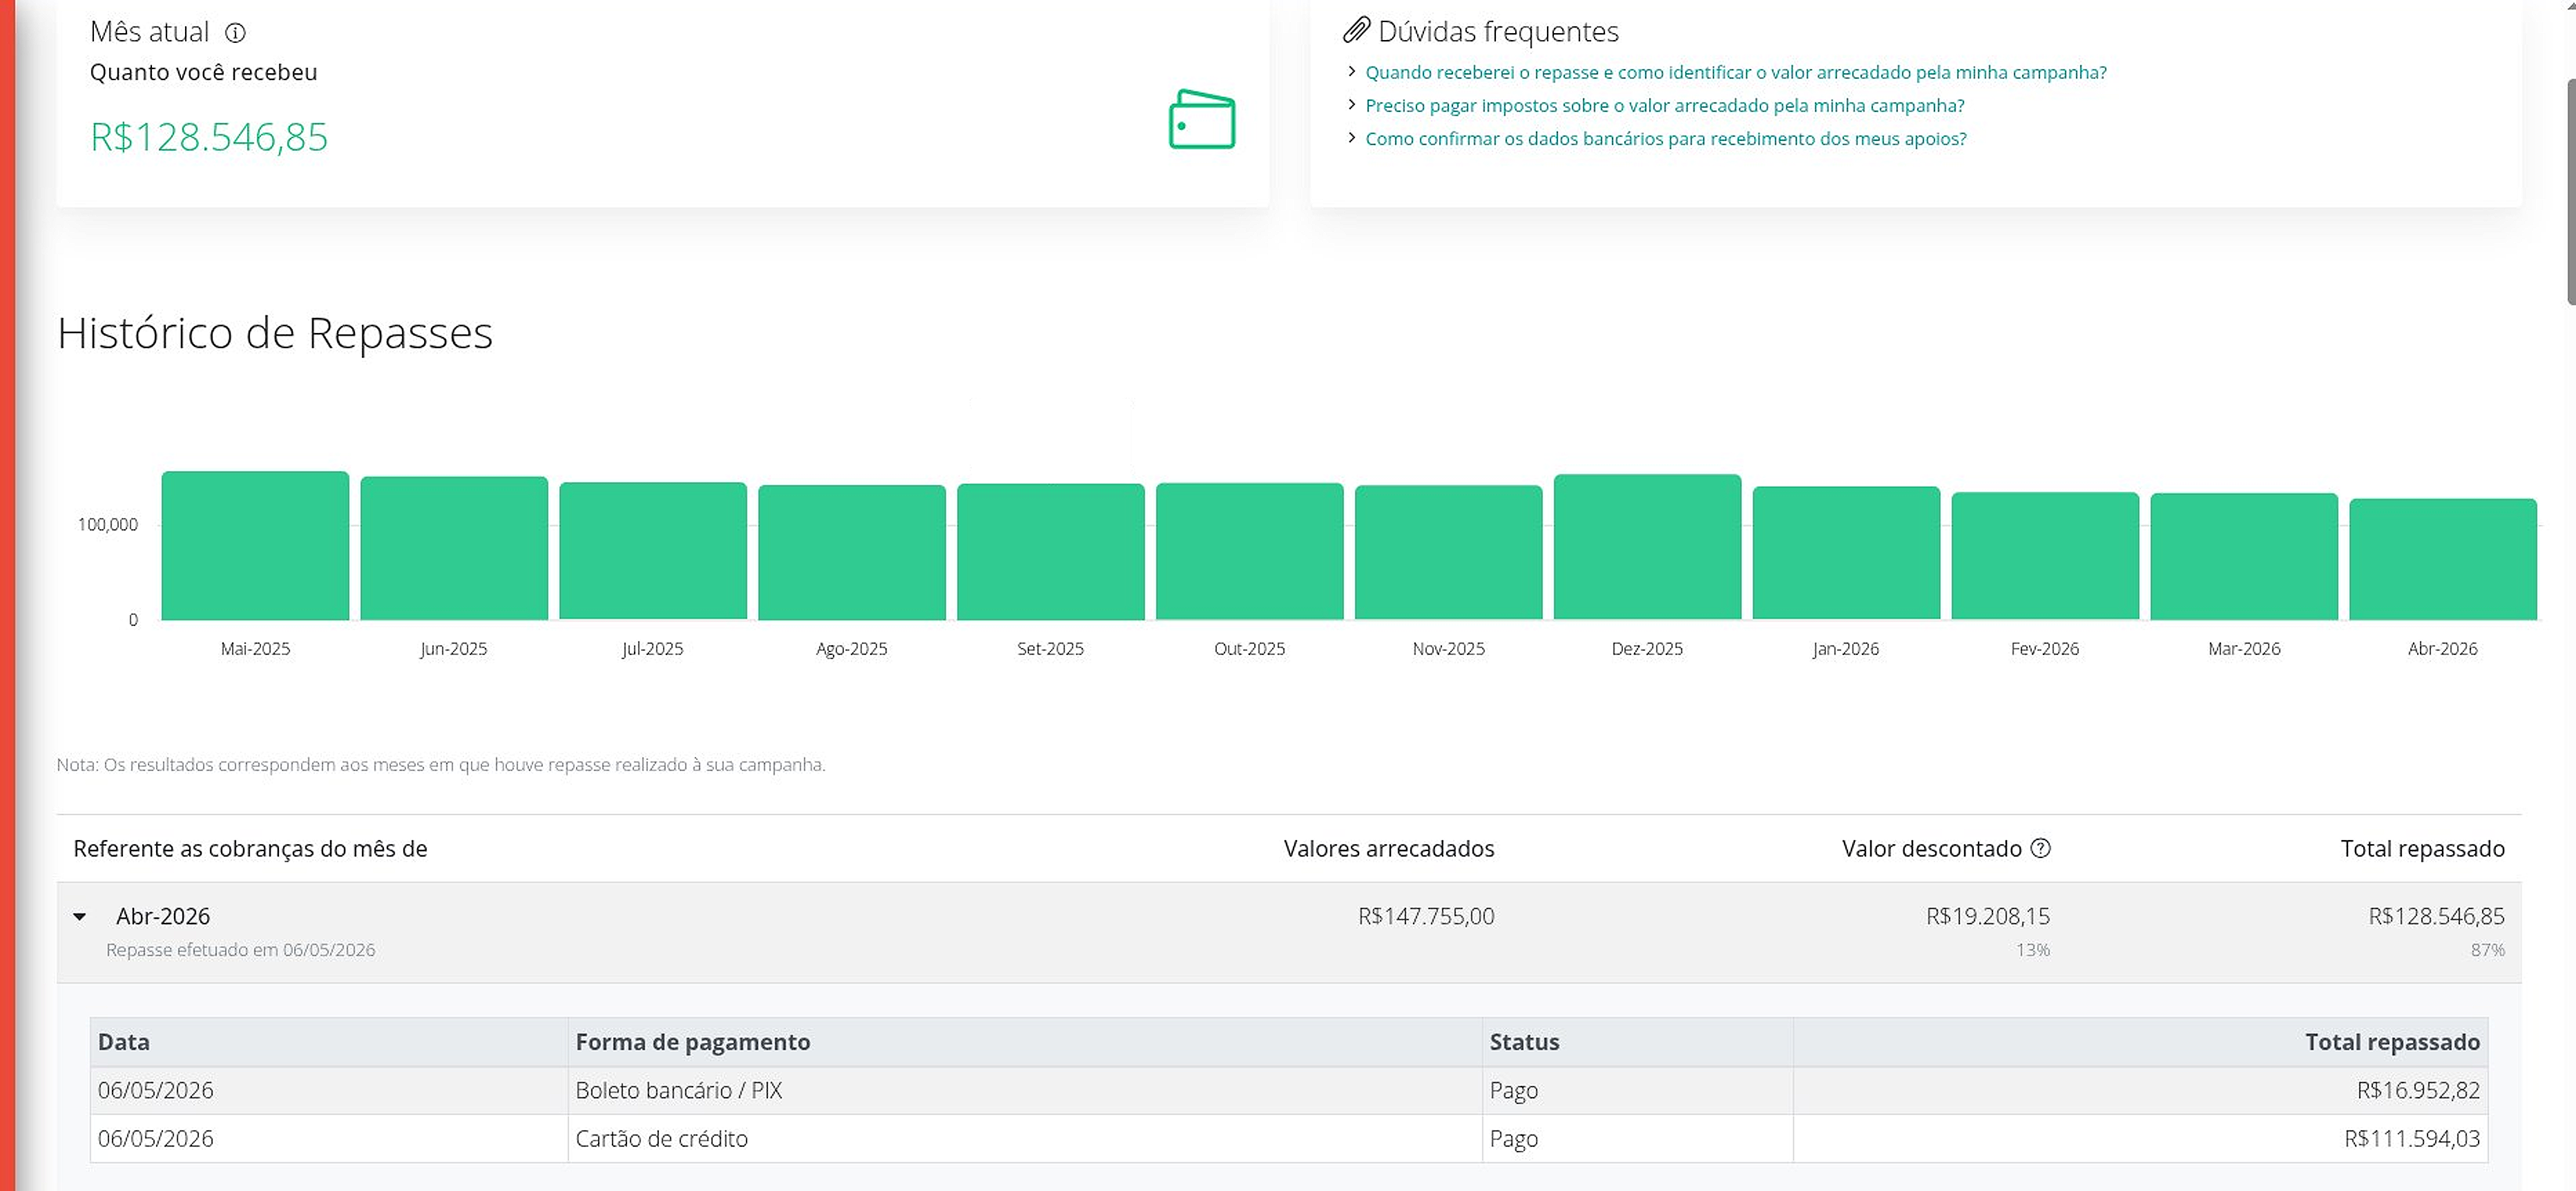
Task: Click the page vertical scrollbar
Action: pos(2570,190)
